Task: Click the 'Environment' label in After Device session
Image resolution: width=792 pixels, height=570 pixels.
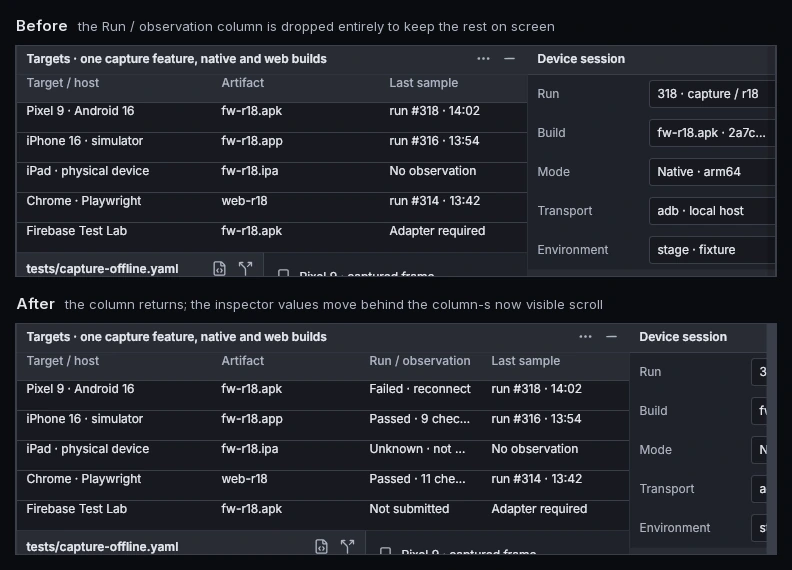Action: (x=674, y=528)
